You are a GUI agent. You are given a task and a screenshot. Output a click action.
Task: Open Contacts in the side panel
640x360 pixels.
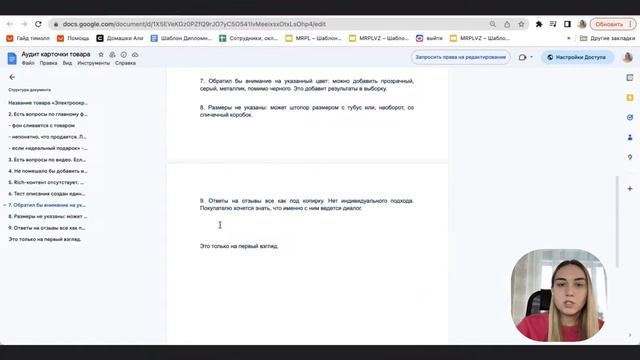(x=630, y=138)
